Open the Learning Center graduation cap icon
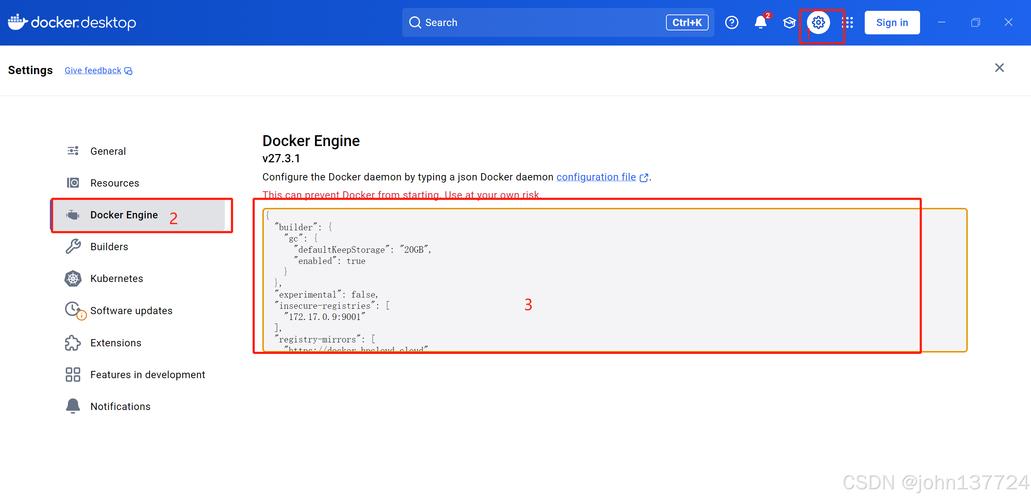Screen dimensions: 1031x500 (789, 22)
